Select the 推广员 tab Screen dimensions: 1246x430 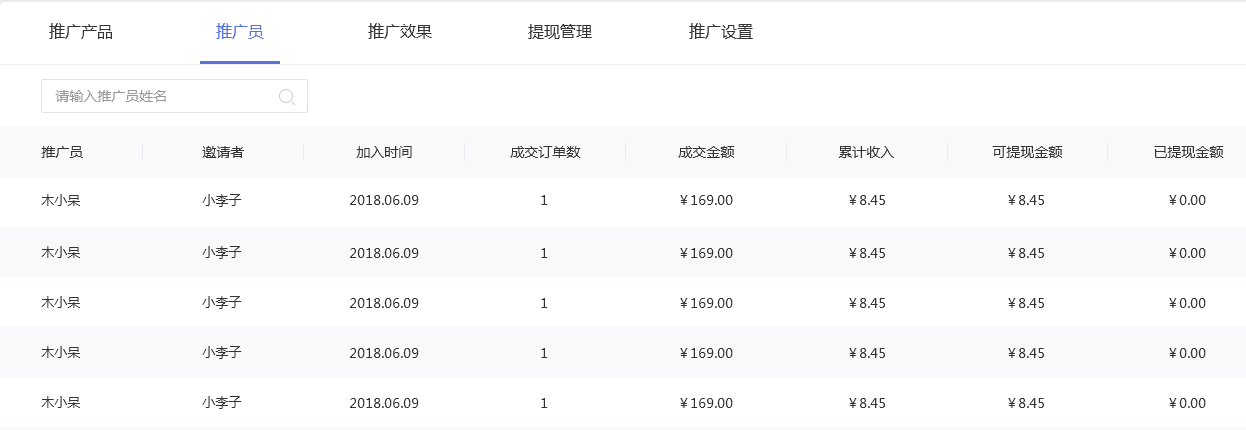coord(240,32)
